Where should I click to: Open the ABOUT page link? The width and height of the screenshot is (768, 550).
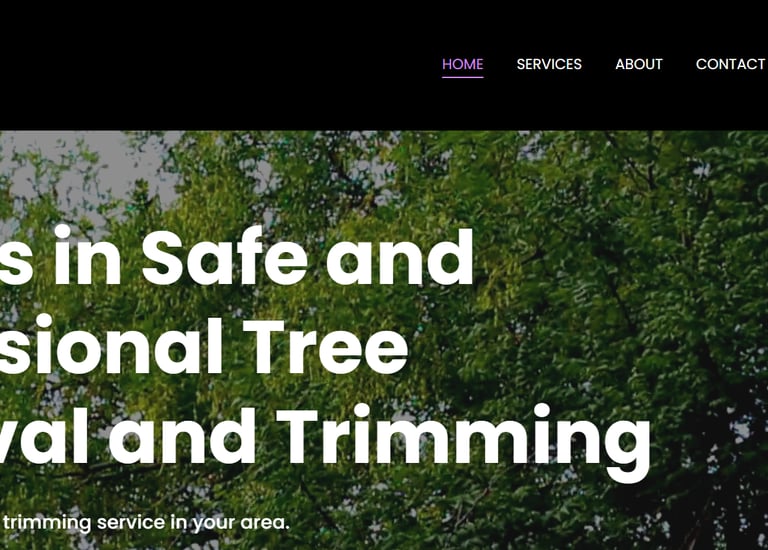pyautogui.click(x=639, y=64)
